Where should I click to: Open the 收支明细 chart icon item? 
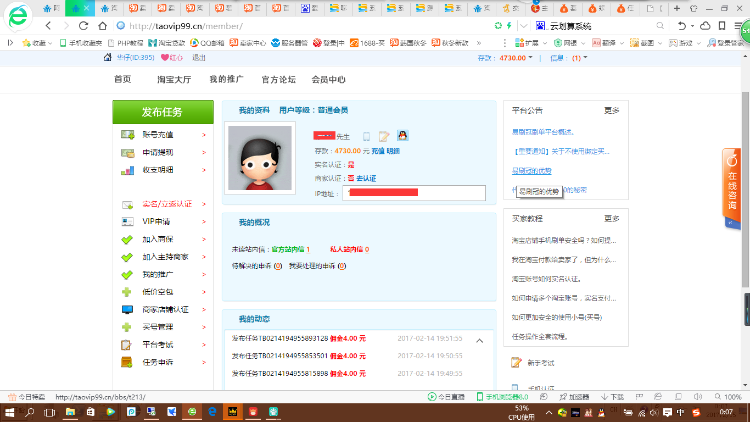[x=127, y=170]
